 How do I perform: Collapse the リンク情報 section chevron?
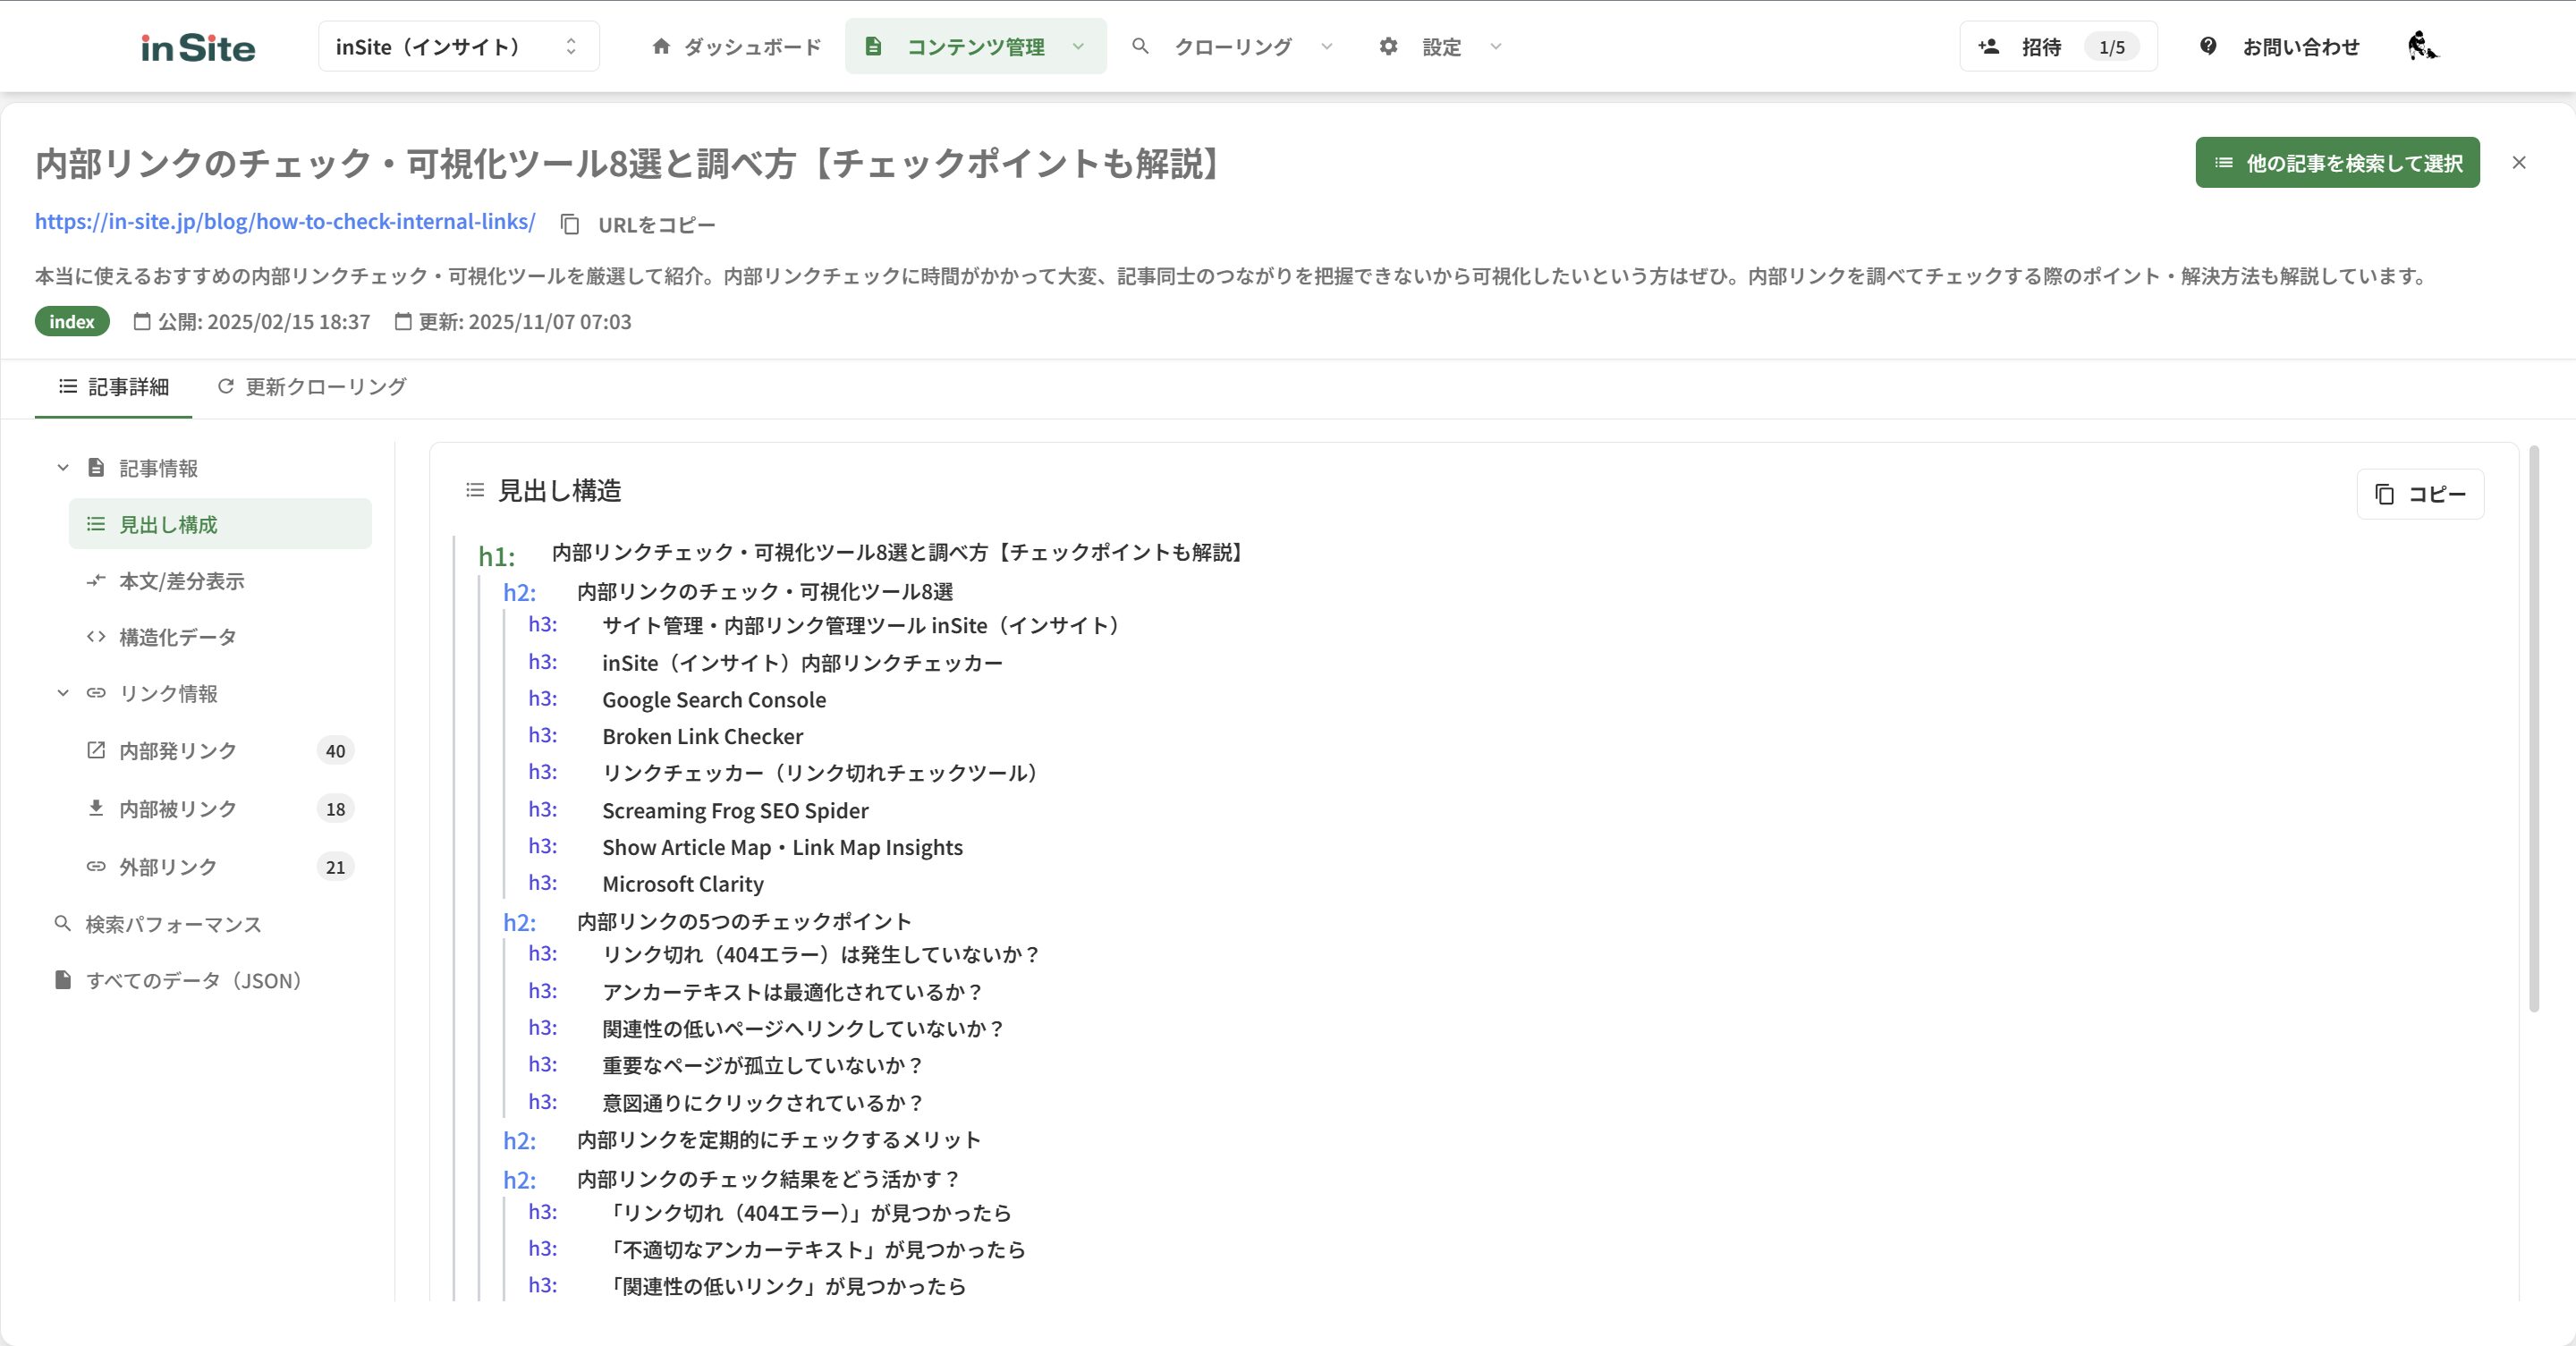click(63, 693)
